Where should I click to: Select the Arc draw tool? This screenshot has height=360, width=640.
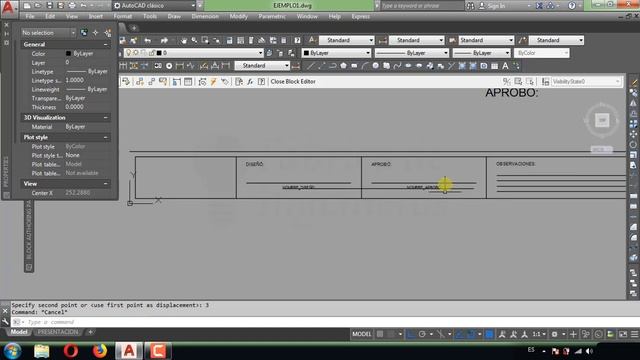click(x=364, y=66)
